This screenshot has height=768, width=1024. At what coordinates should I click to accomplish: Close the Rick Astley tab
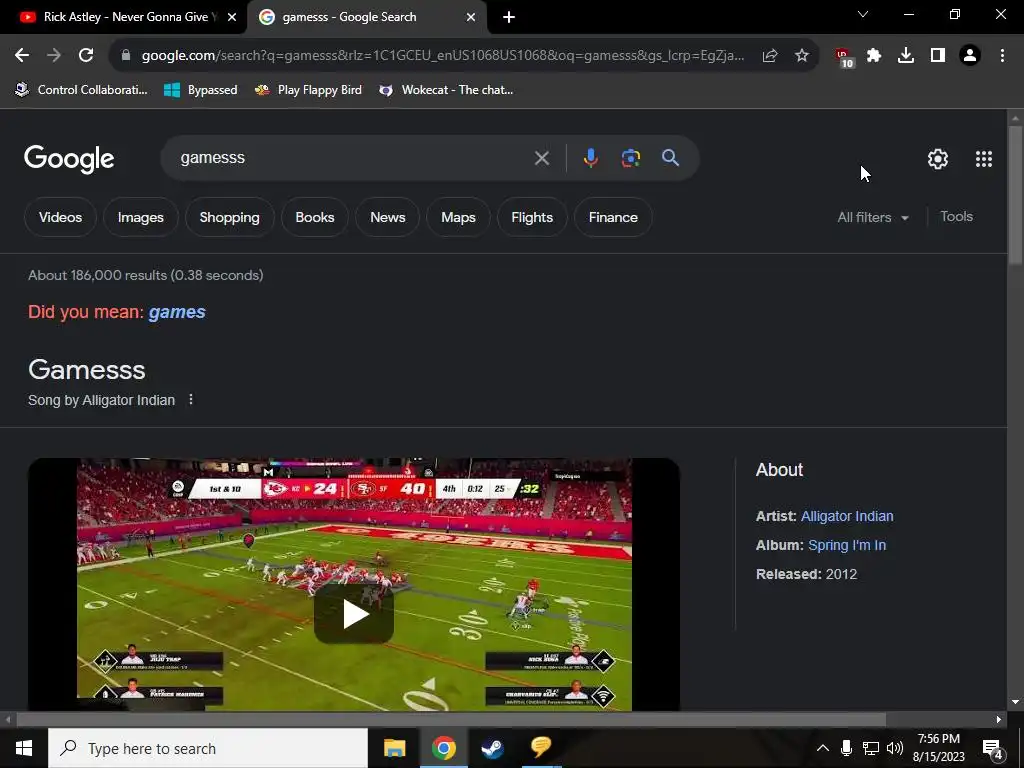point(232,17)
